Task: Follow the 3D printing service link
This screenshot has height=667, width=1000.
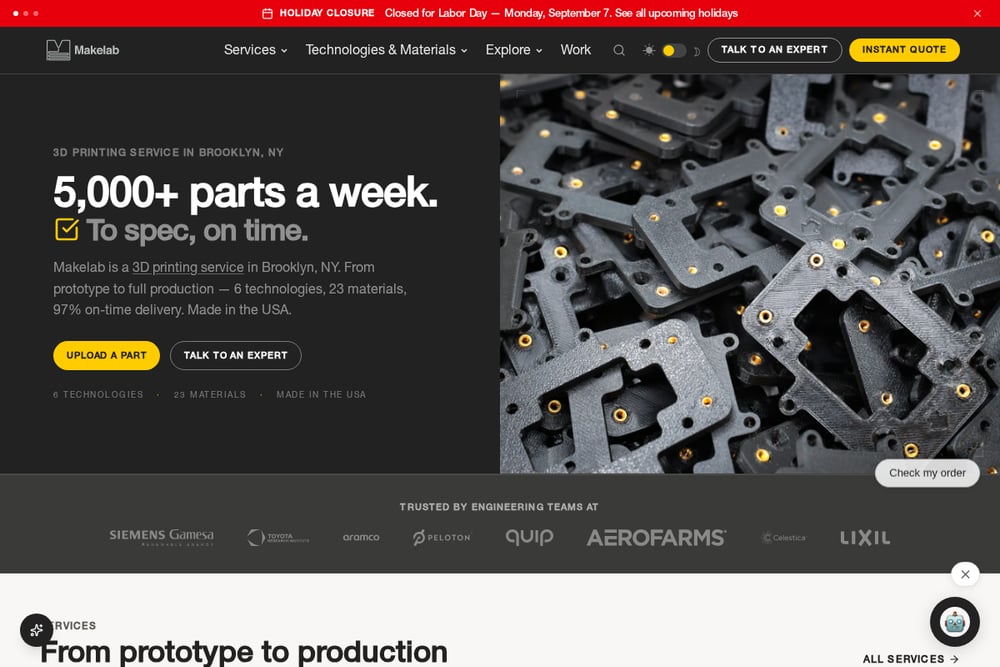Action: coord(188,267)
